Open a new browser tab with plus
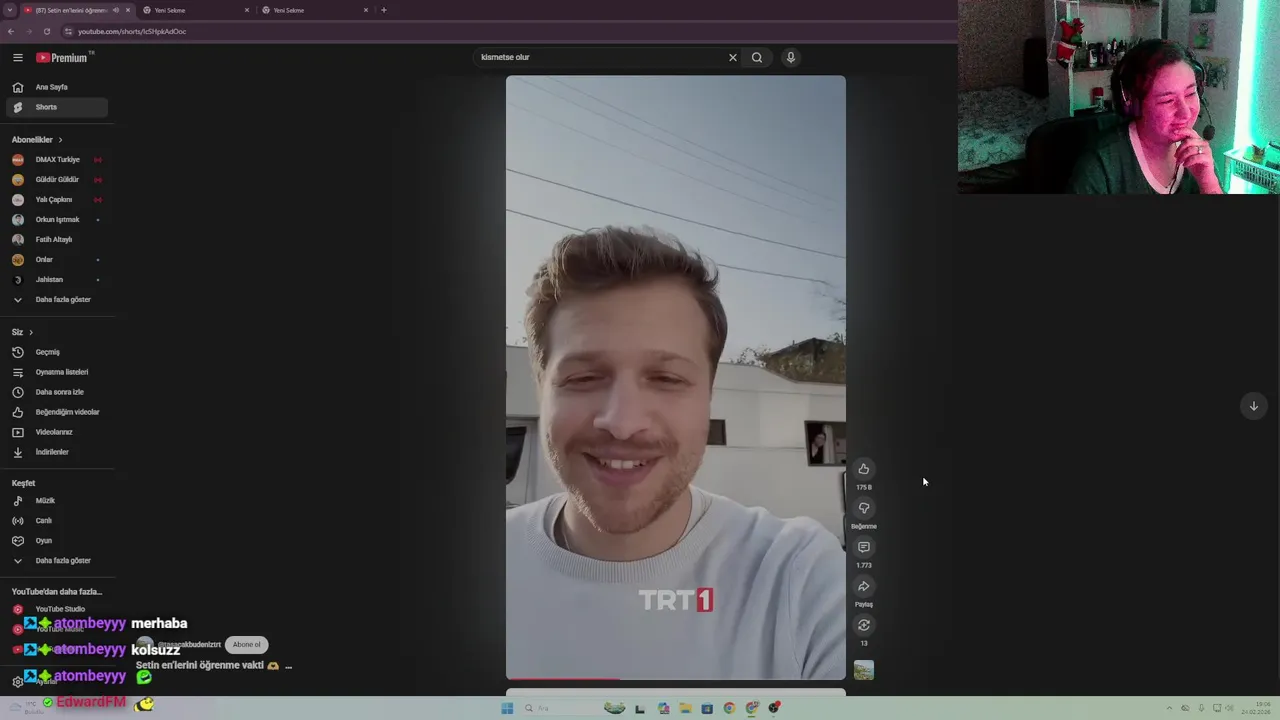 [383, 10]
